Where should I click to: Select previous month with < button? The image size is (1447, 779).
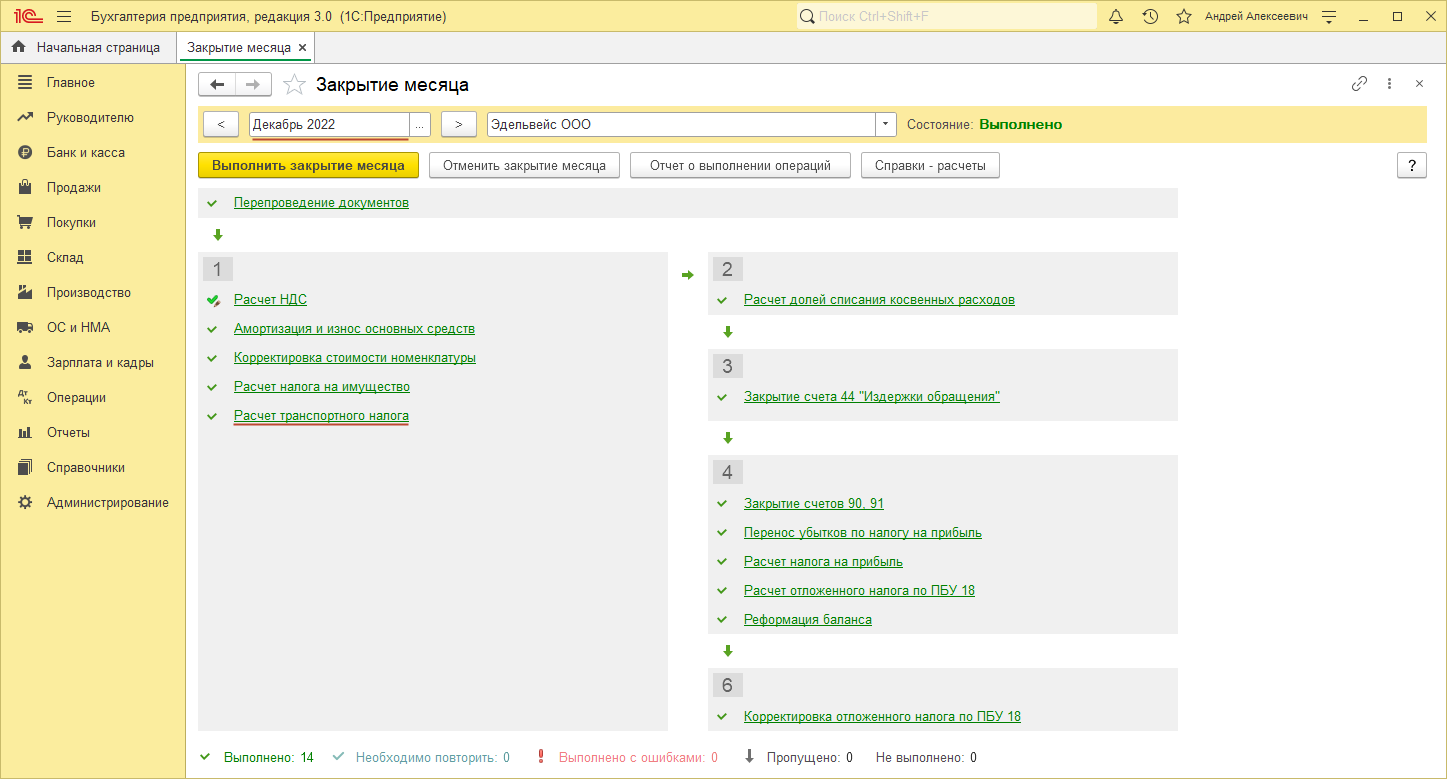coord(220,124)
